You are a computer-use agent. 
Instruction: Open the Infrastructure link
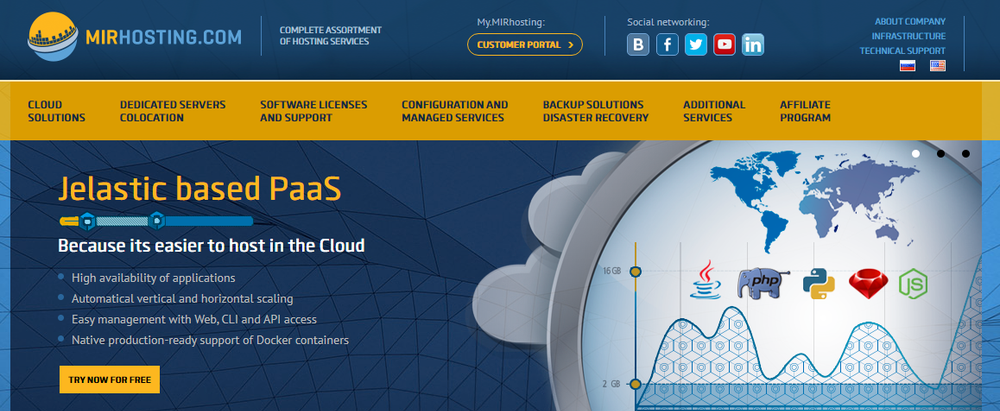(x=909, y=36)
